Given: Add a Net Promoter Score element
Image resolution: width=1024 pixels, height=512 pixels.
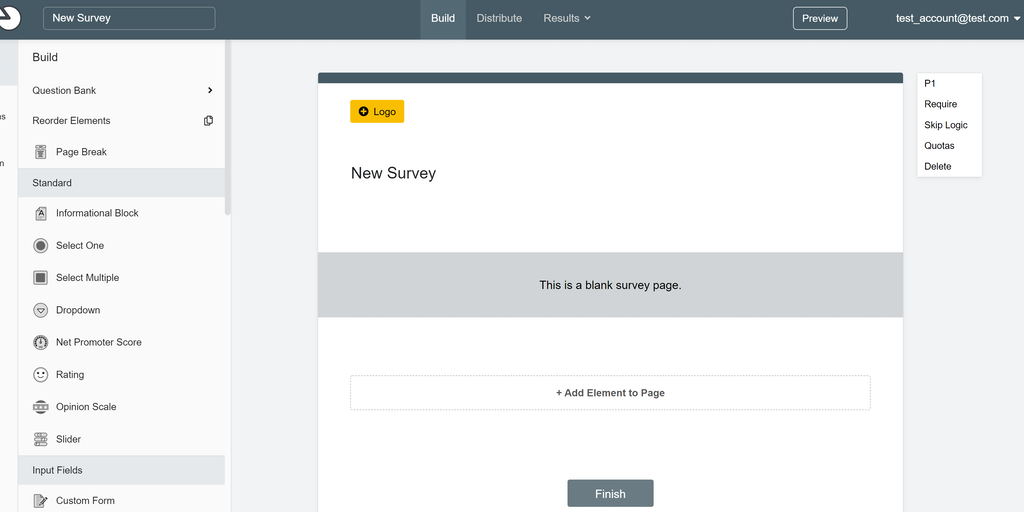Looking at the screenshot, I should [98, 342].
